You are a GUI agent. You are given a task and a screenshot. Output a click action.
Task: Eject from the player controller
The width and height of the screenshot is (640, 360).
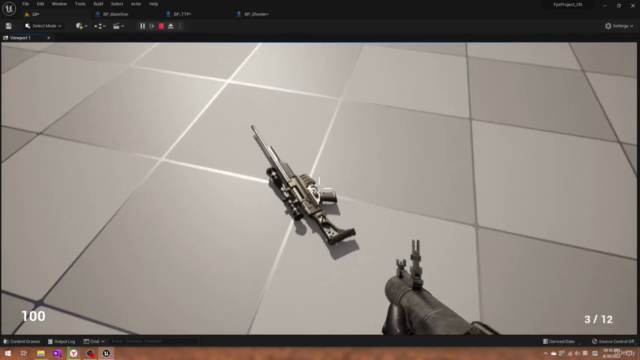pos(171,26)
